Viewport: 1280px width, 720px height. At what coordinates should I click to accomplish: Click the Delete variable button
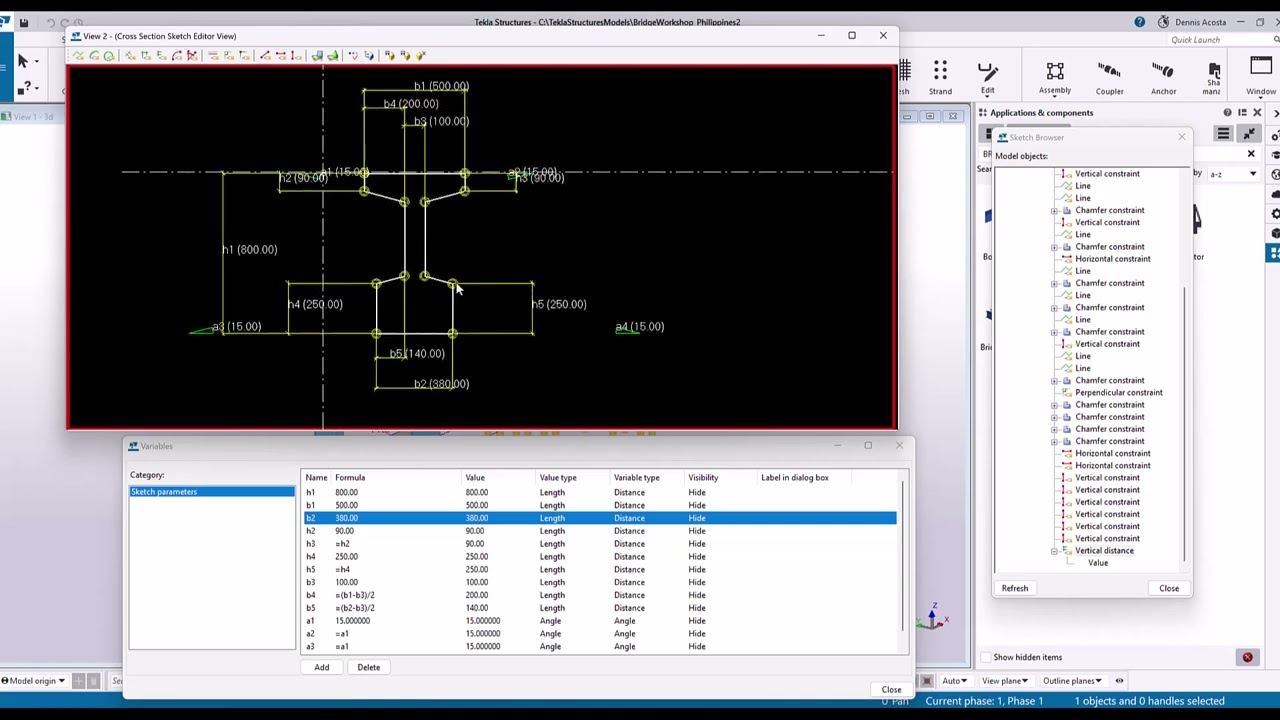click(x=369, y=667)
